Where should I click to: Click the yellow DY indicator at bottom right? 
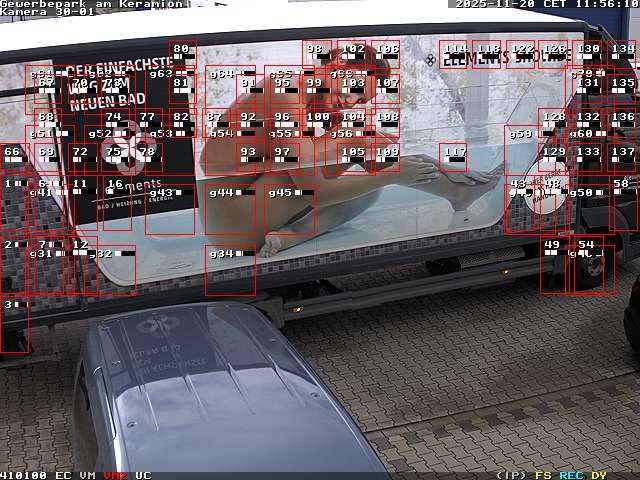(598, 475)
